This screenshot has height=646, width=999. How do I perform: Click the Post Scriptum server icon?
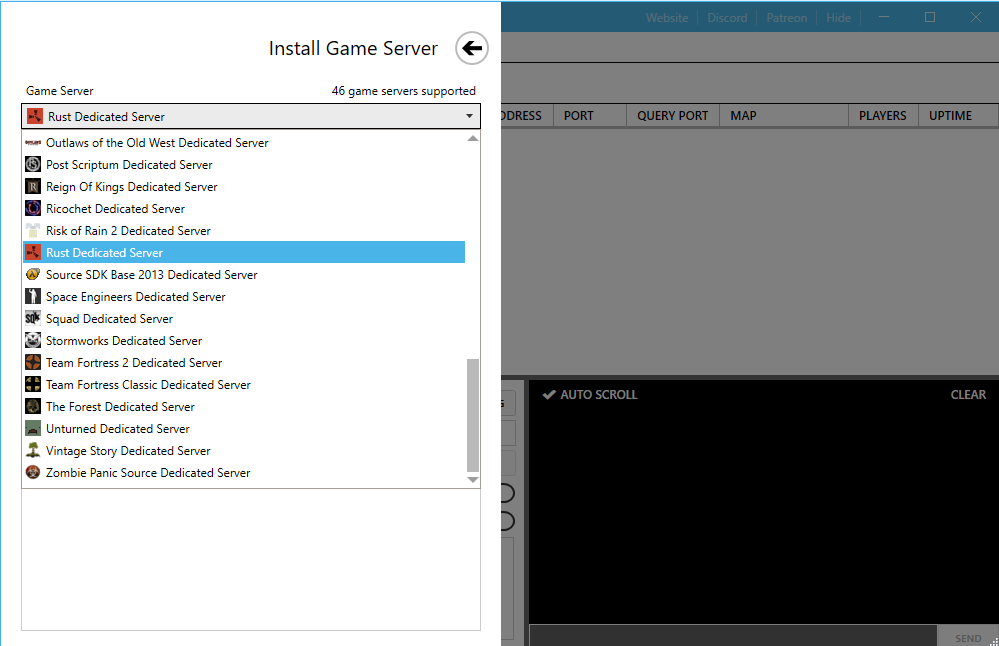tap(33, 164)
